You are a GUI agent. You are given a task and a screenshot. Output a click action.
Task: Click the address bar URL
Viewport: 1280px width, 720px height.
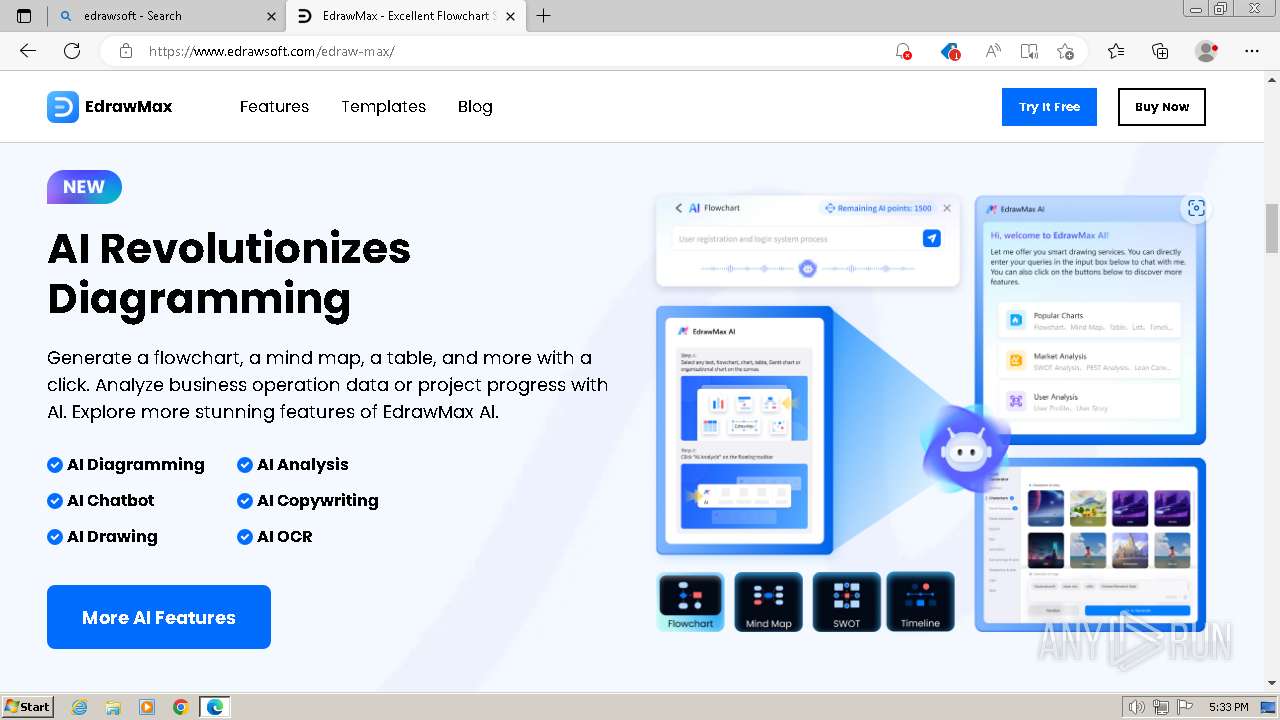[272, 51]
